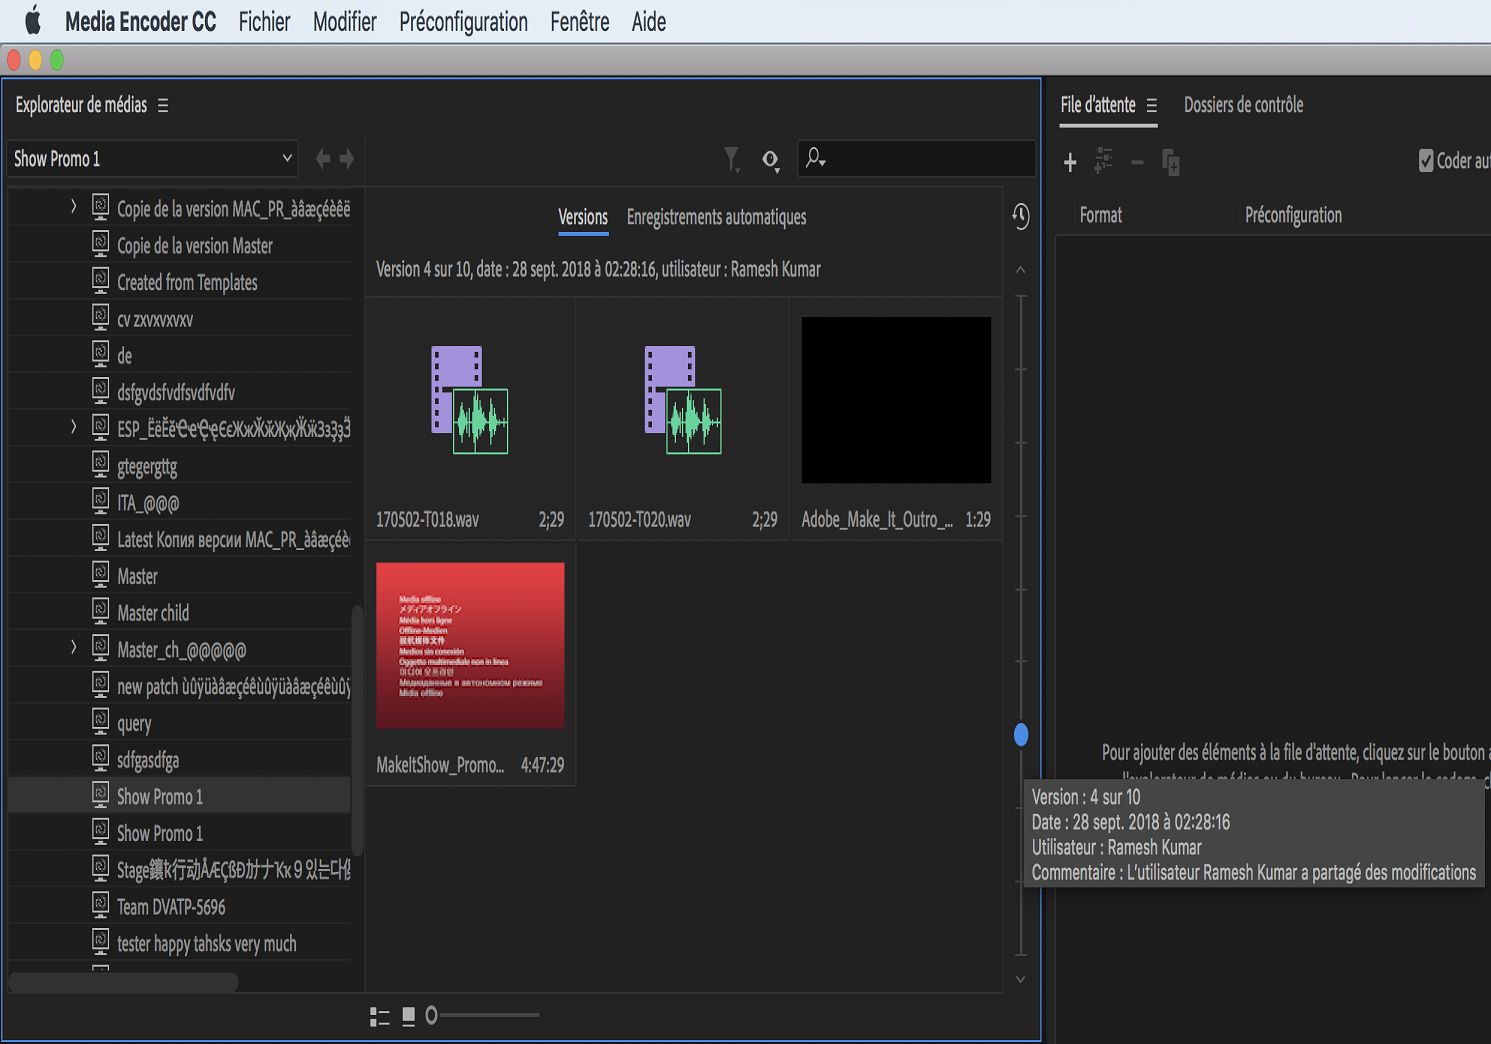Viewport: 1491px width, 1044px height.
Task: Click the media browser search field
Action: (x=916, y=159)
